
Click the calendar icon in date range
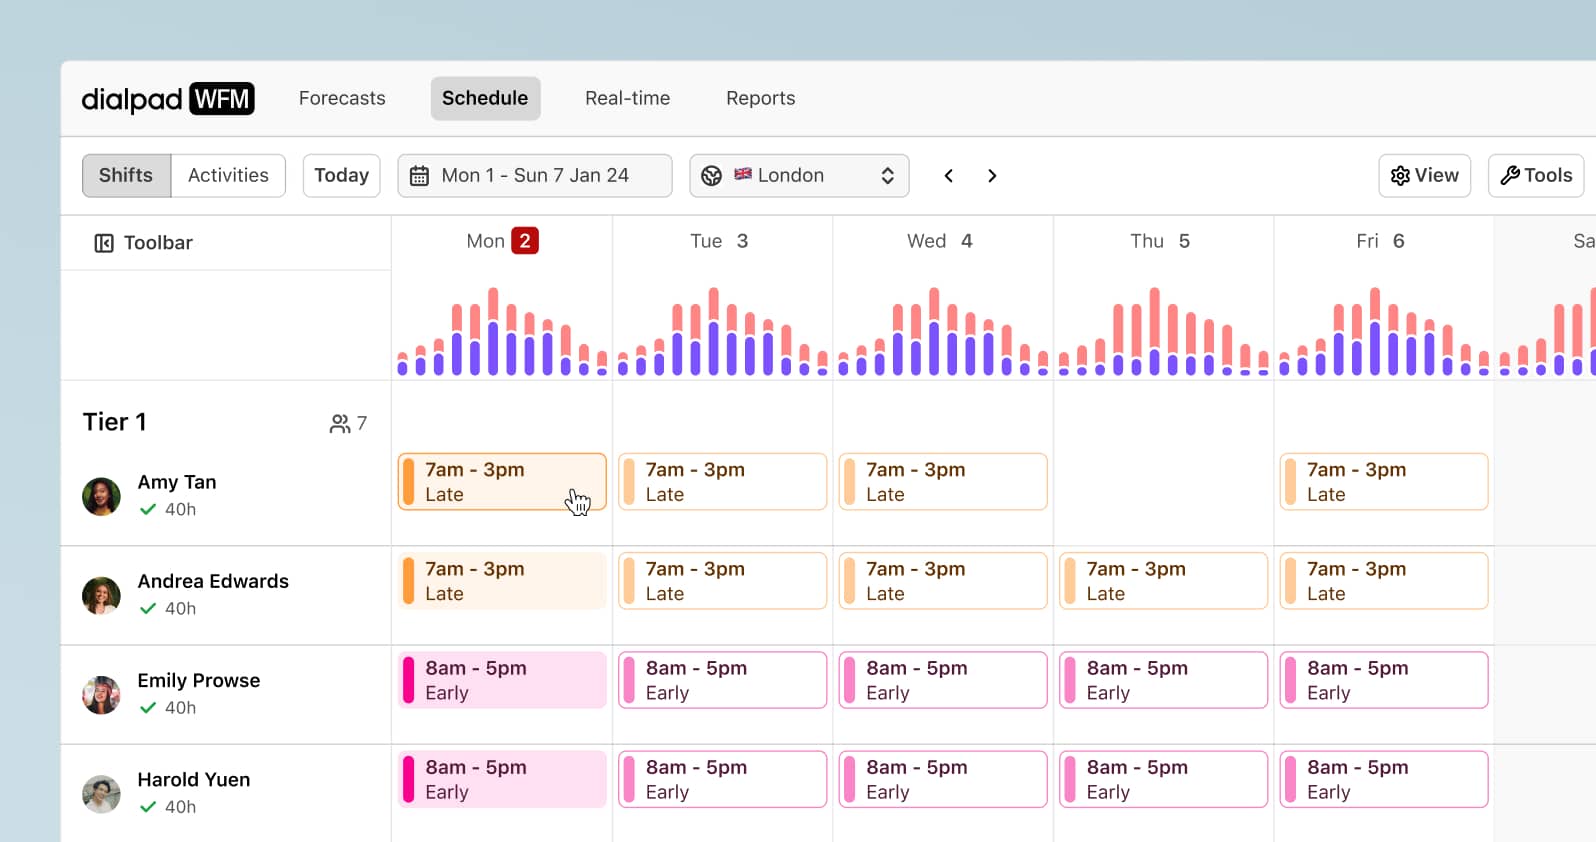[420, 176]
